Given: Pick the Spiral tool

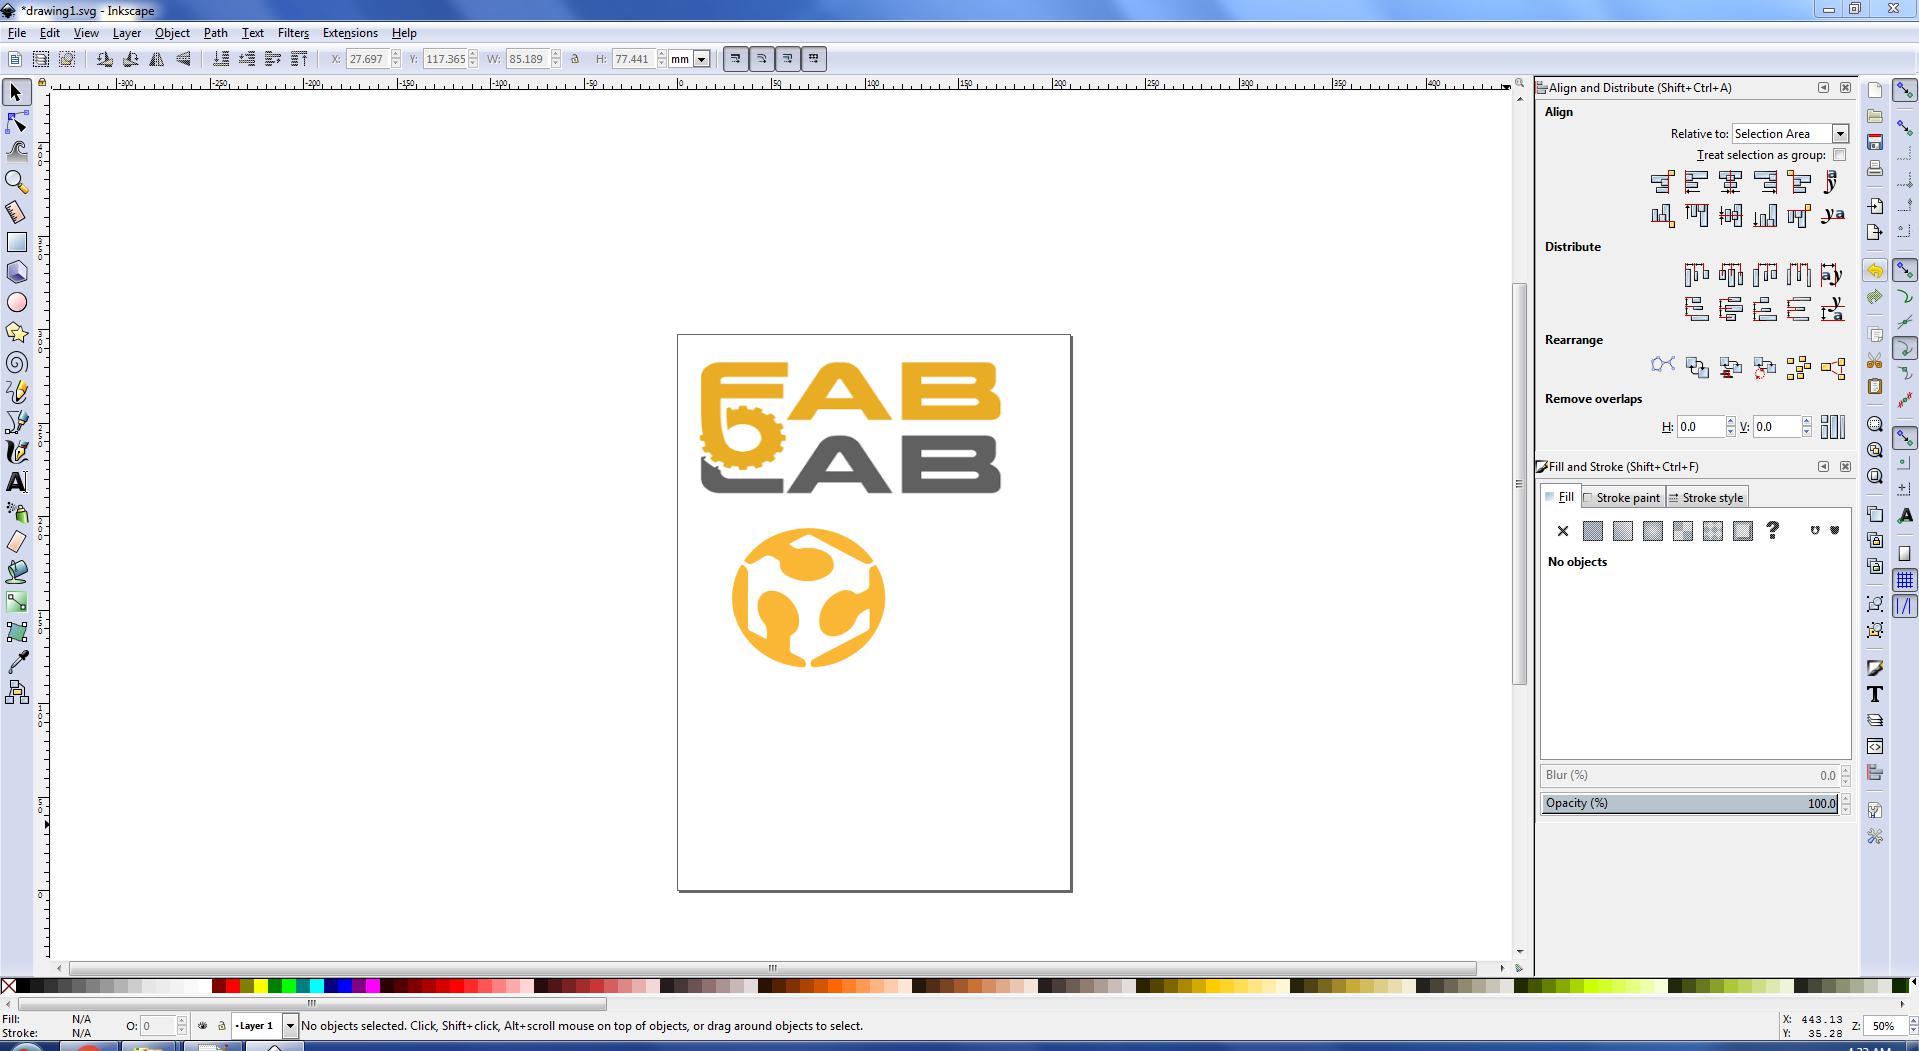Looking at the screenshot, I should 17,362.
